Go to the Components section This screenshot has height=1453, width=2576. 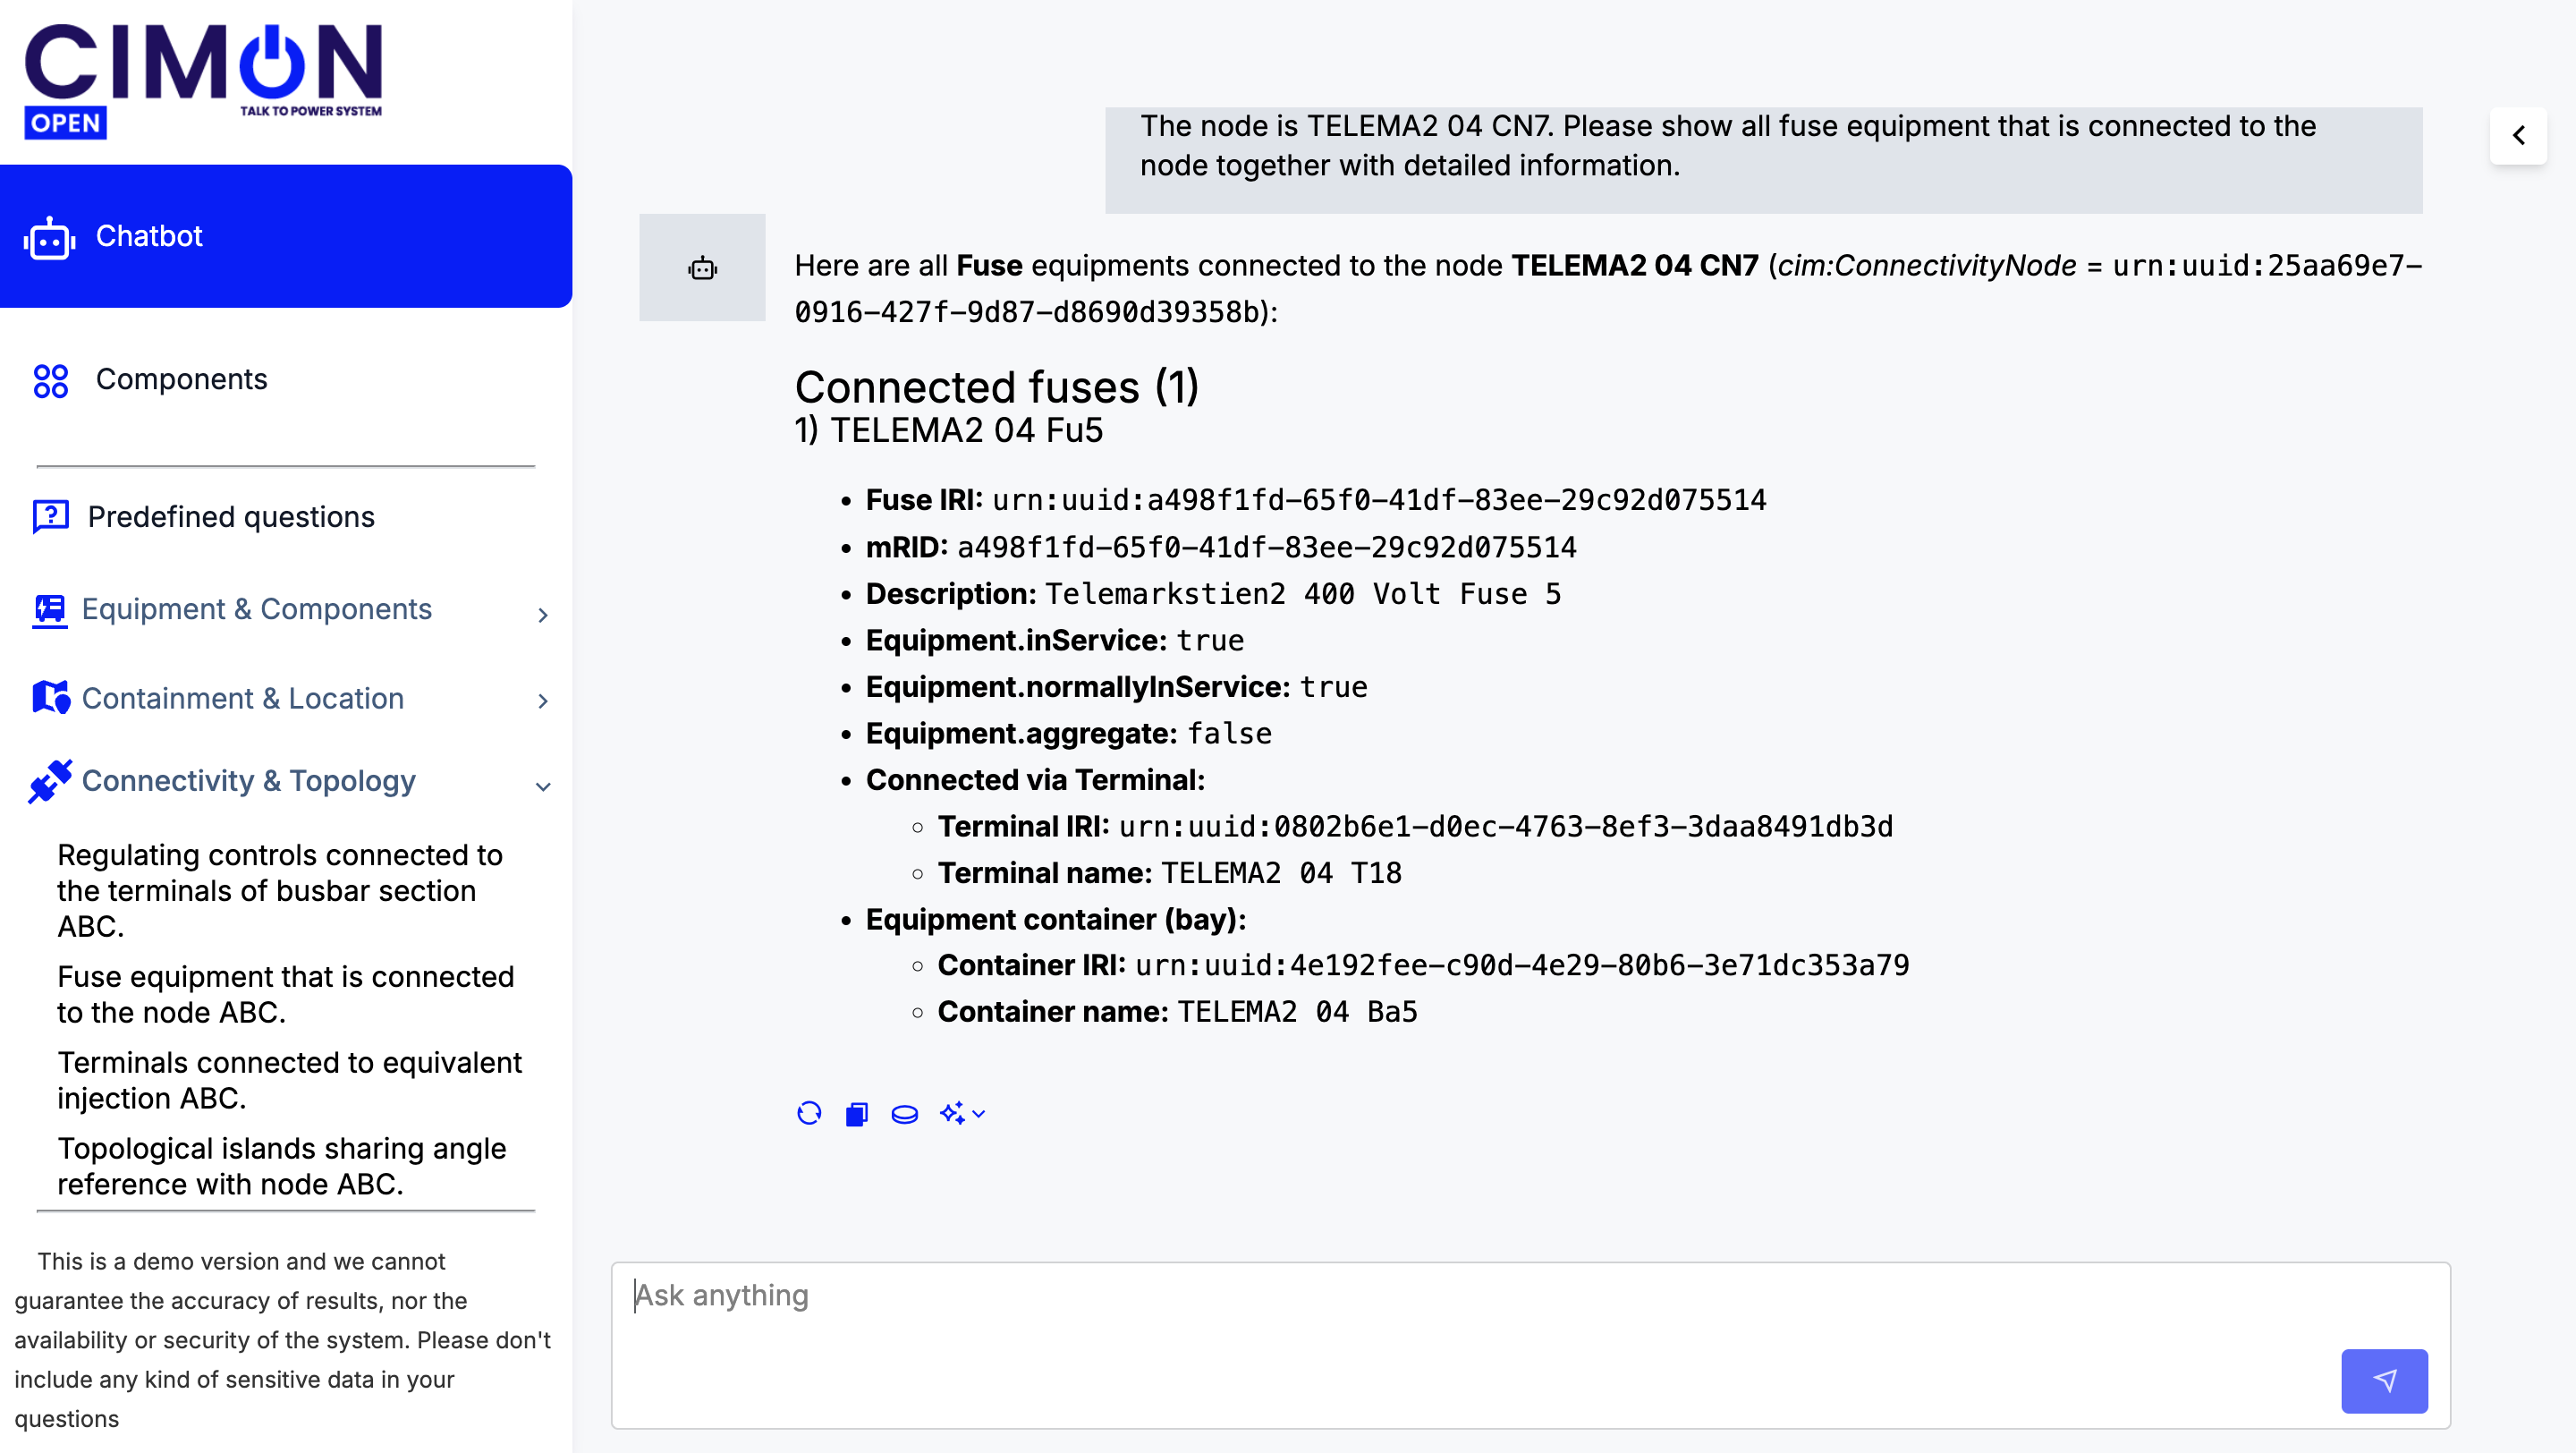[x=181, y=379]
